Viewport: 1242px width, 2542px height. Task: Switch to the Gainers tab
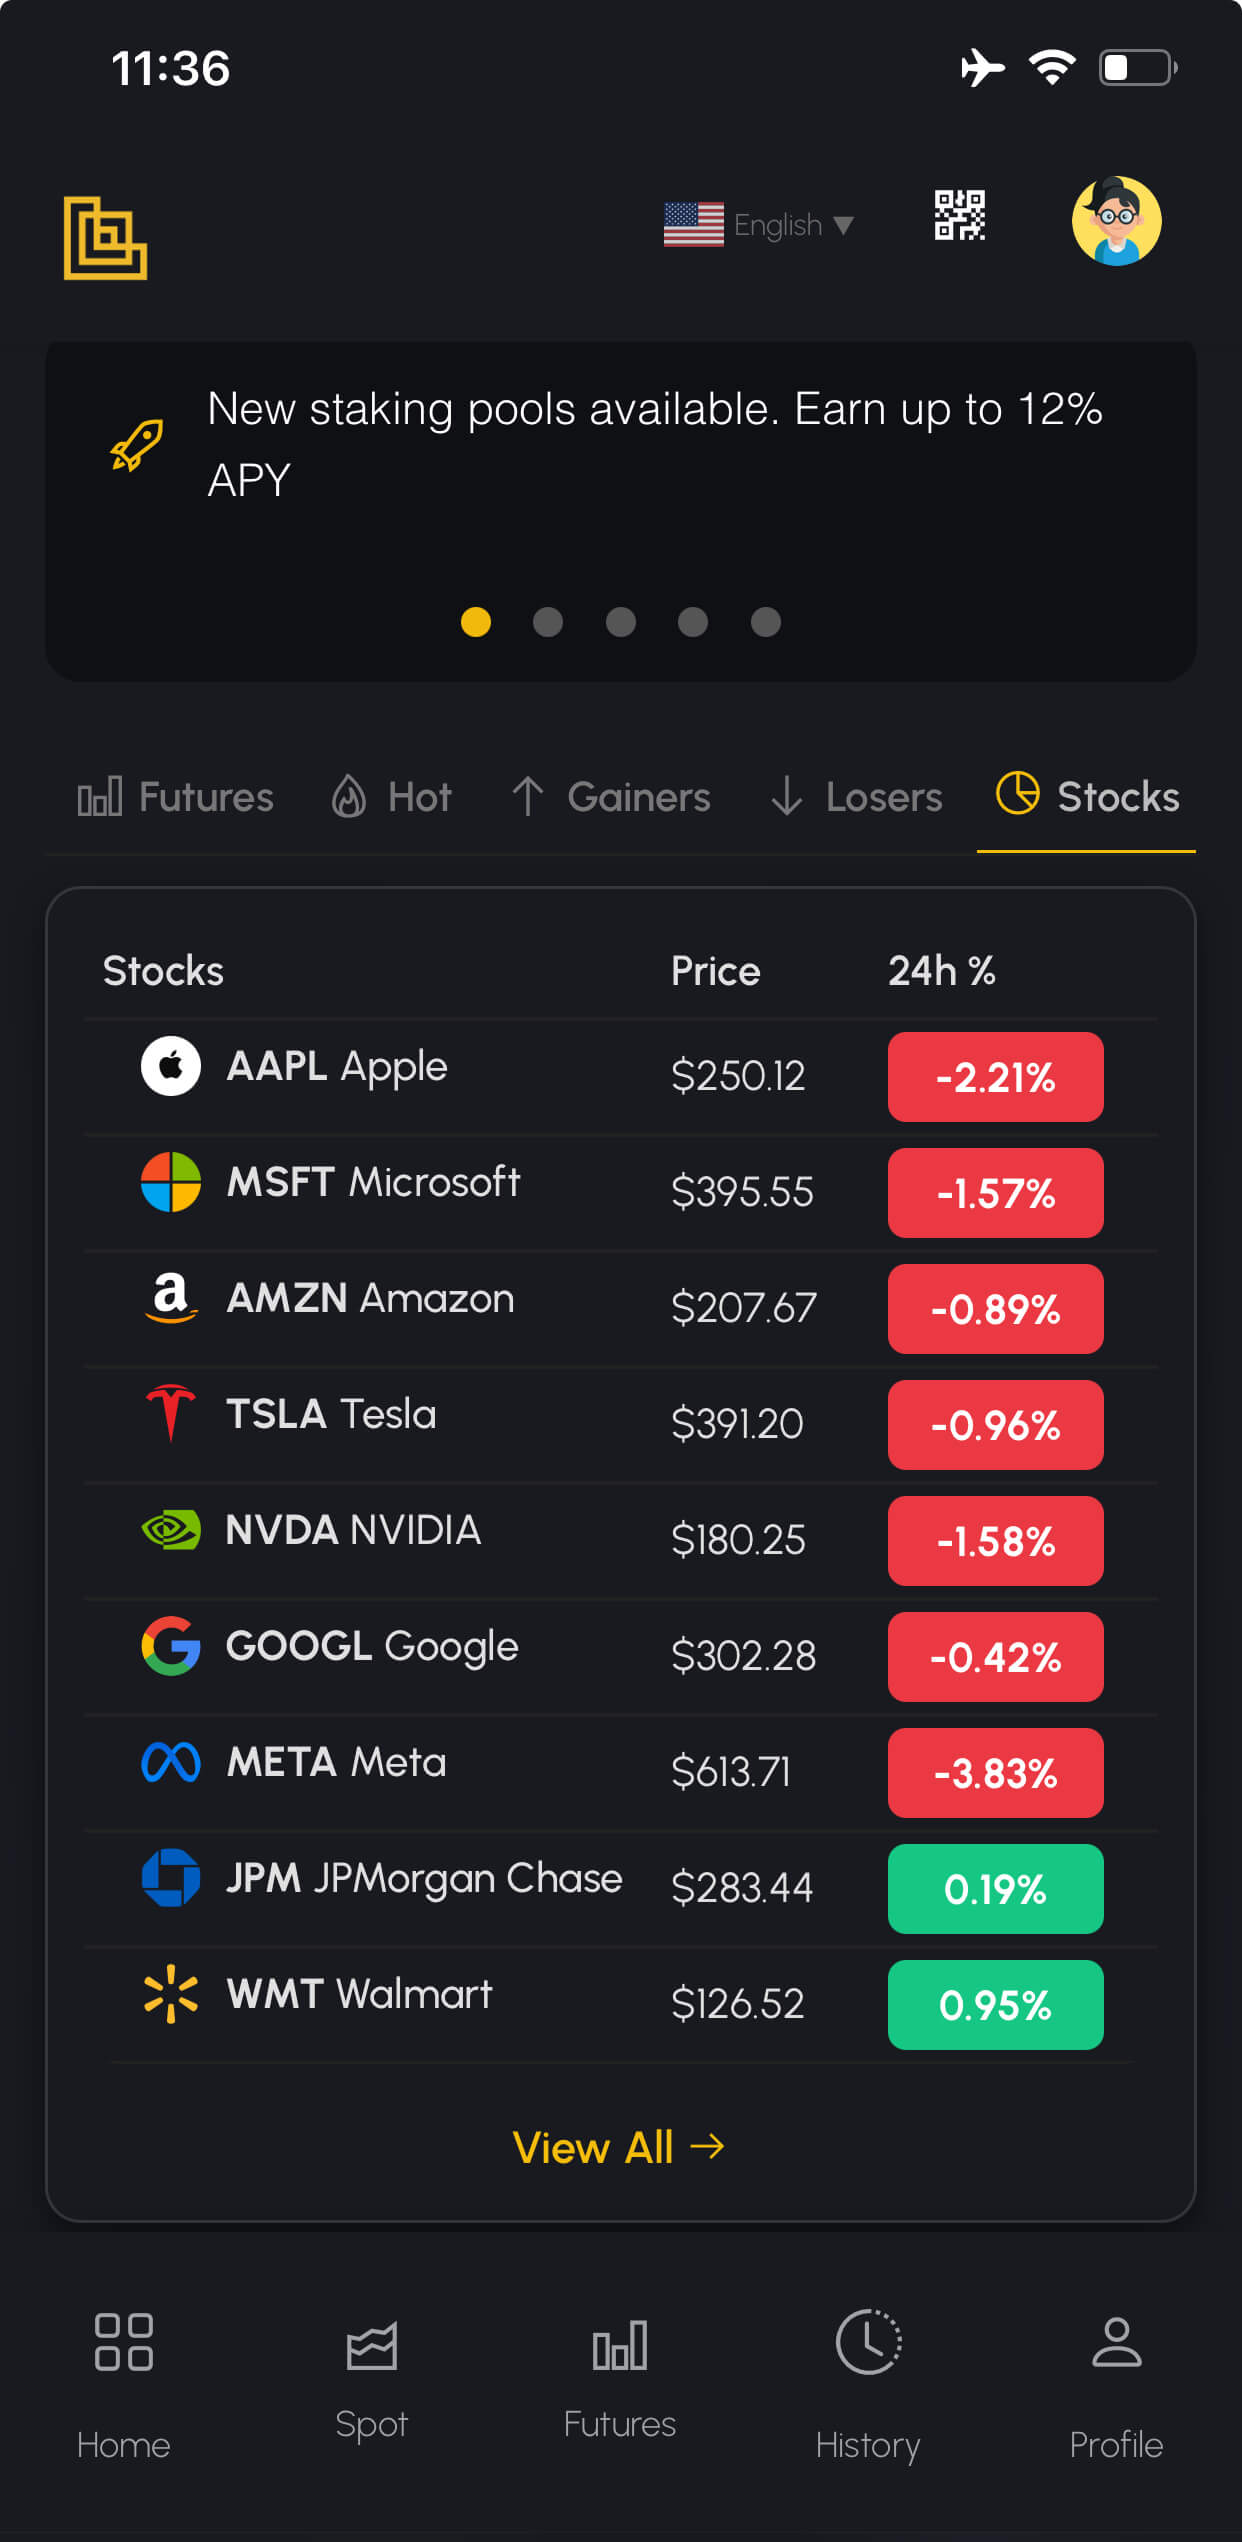tap(611, 798)
